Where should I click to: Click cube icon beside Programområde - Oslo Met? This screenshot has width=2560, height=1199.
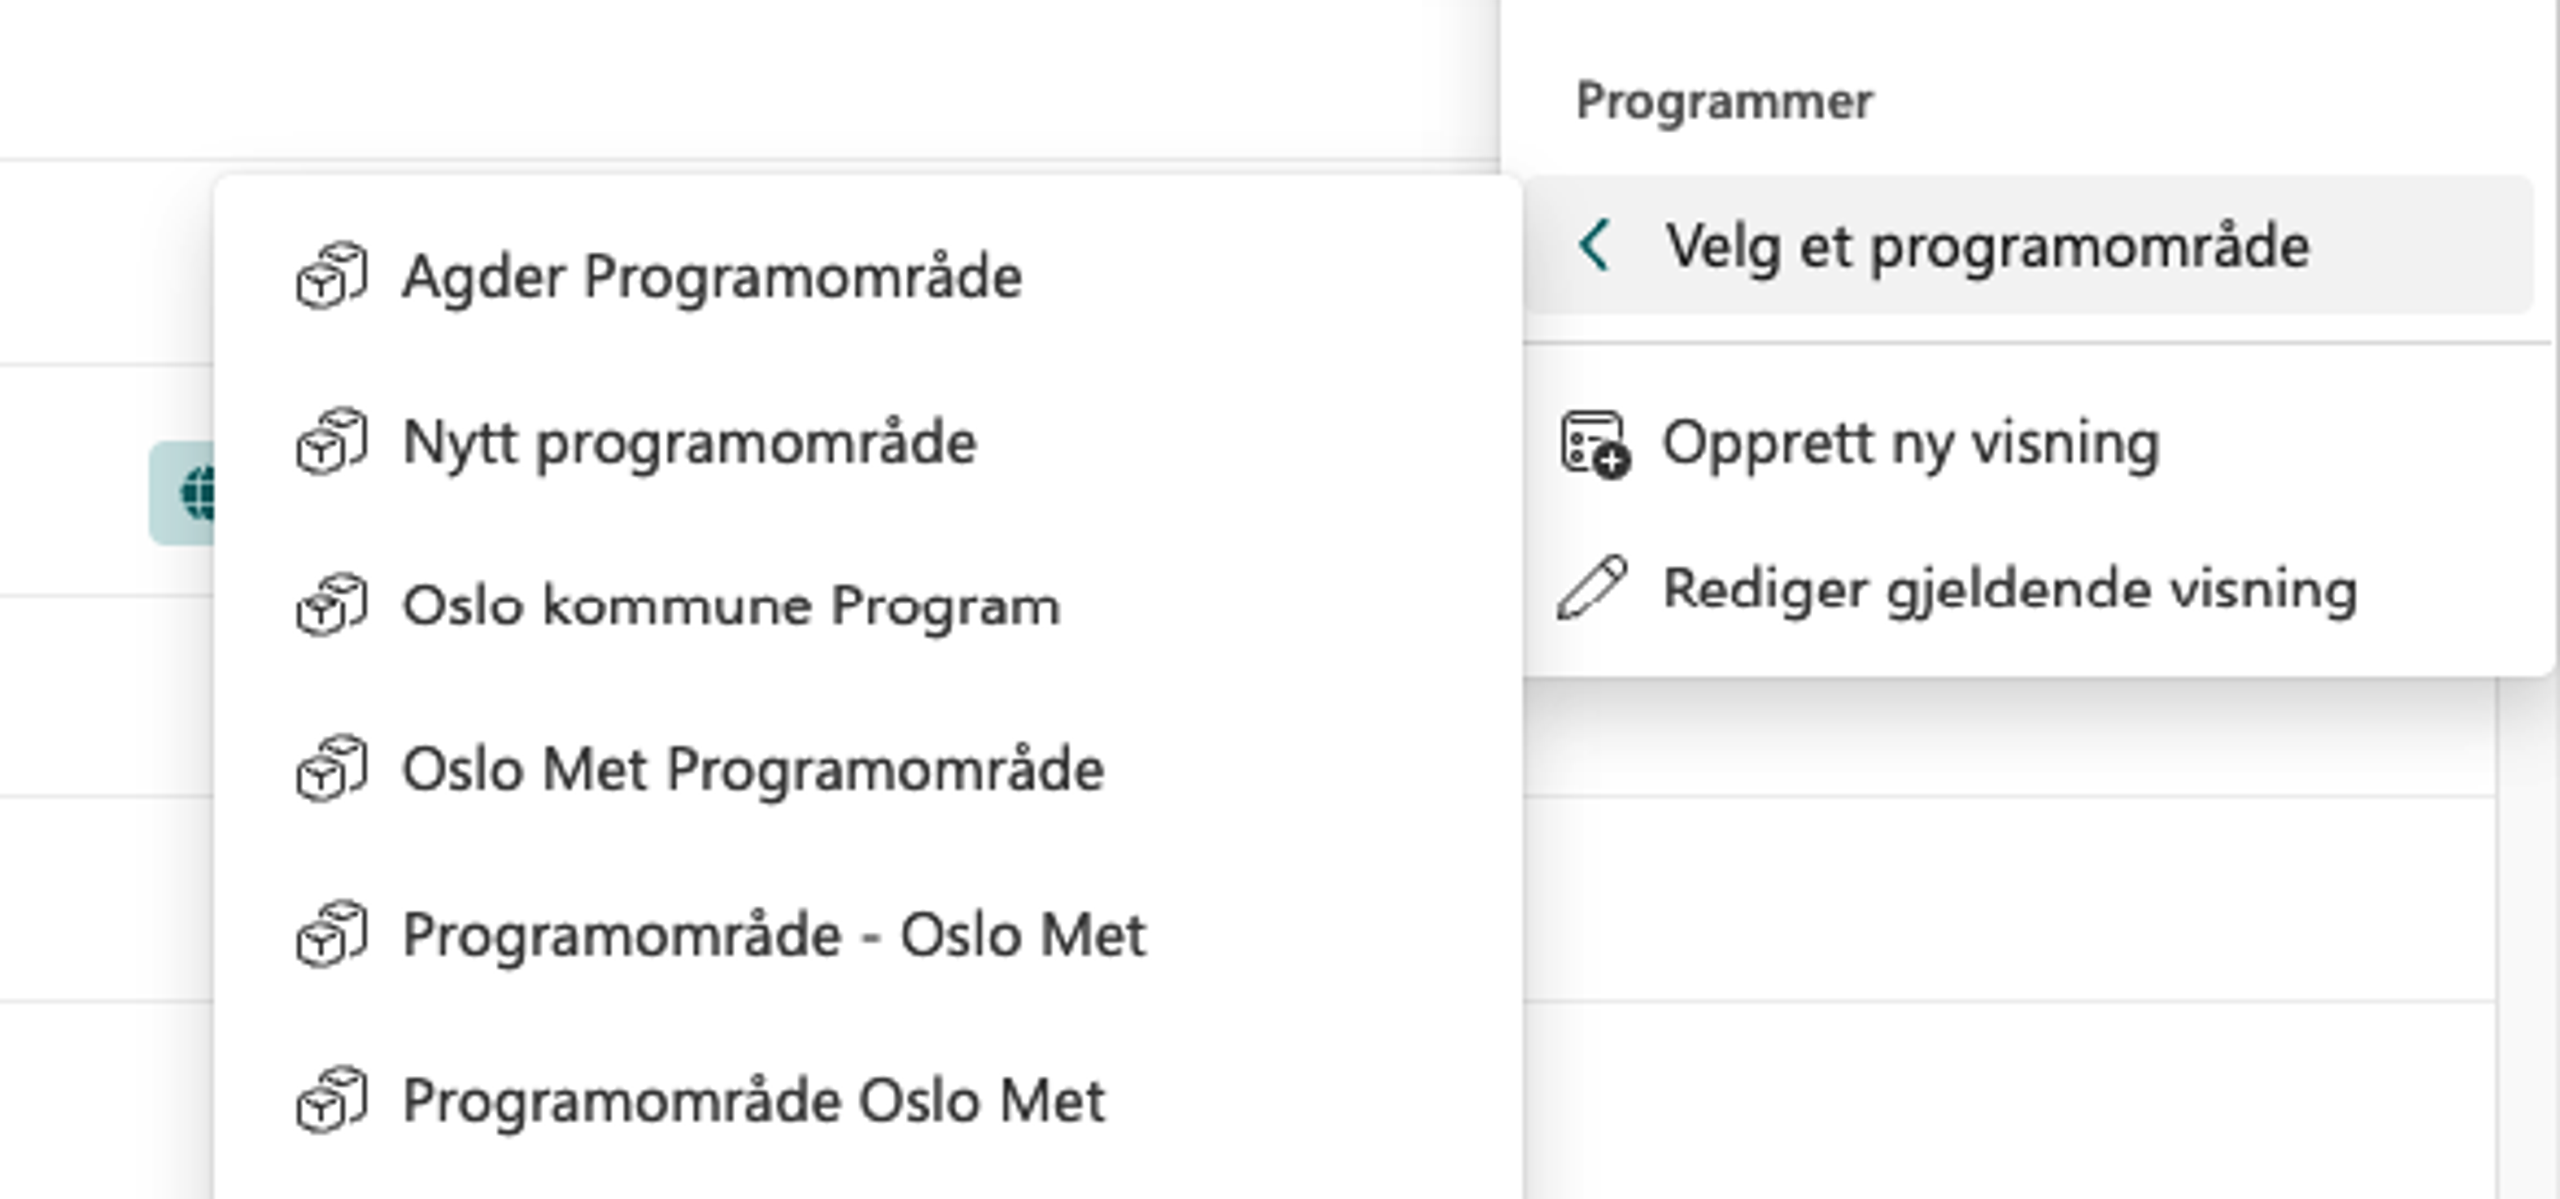coord(332,935)
